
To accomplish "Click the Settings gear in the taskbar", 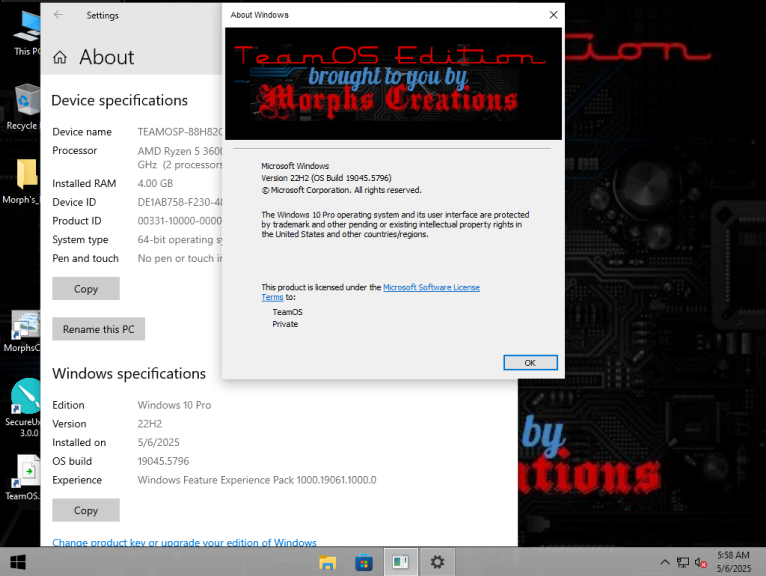I will [437, 562].
